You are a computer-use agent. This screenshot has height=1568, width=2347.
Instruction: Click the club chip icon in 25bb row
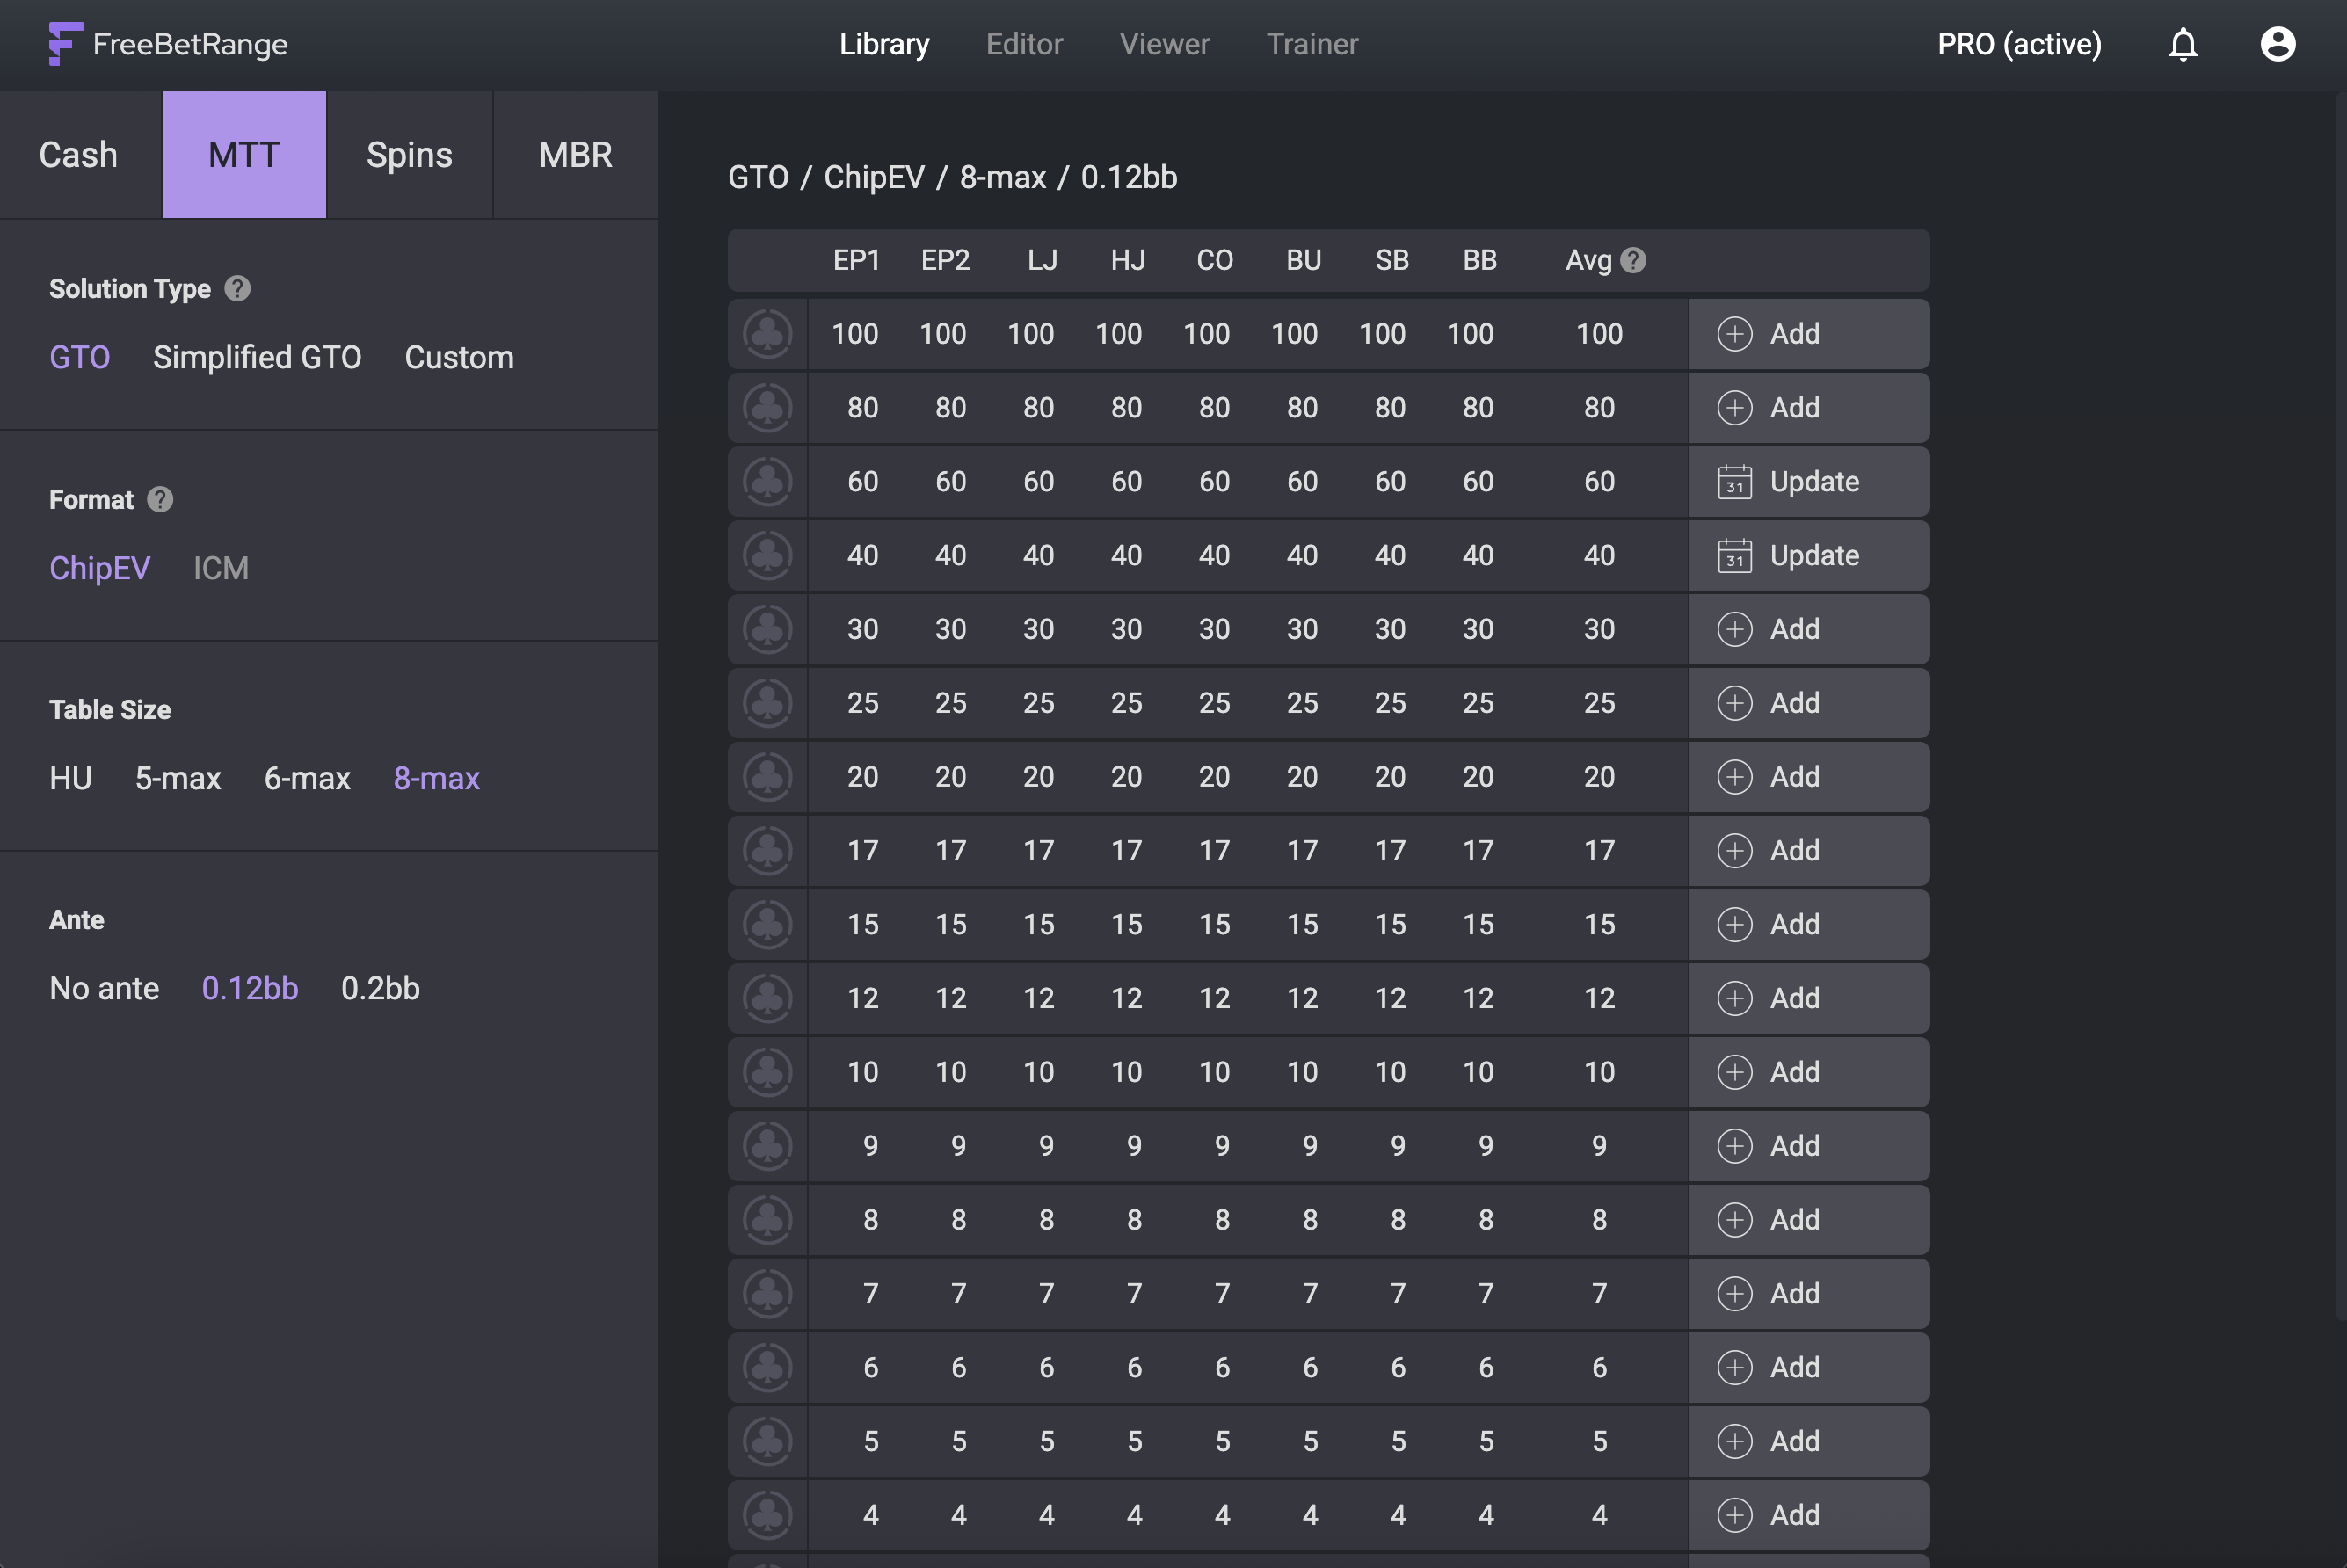click(x=767, y=703)
